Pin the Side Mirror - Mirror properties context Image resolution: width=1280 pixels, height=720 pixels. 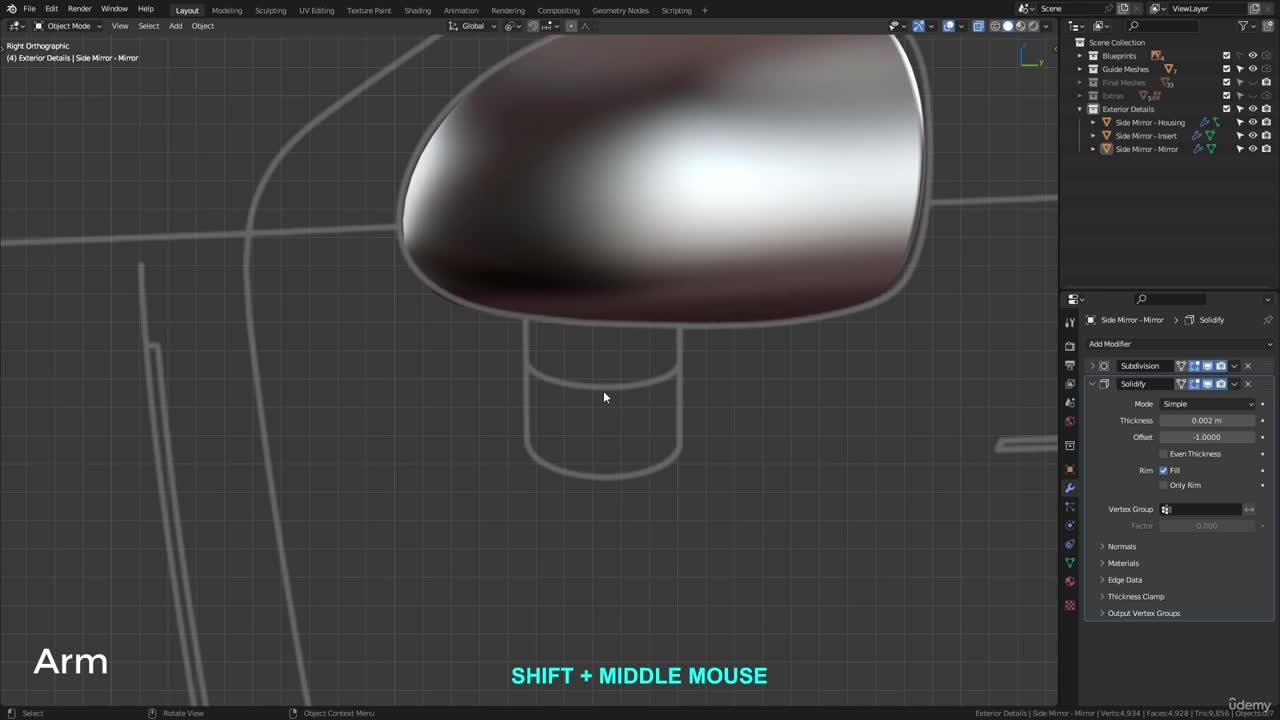[x=1268, y=320]
